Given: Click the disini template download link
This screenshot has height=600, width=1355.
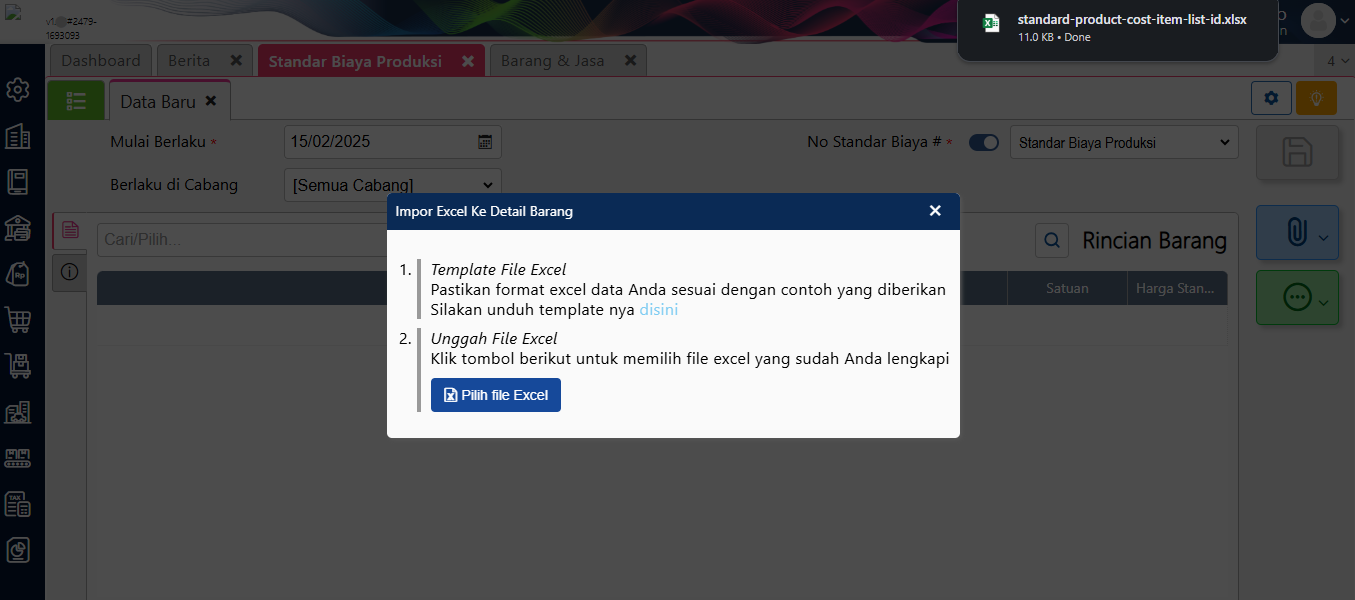Looking at the screenshot, I should tap(658, 310).
